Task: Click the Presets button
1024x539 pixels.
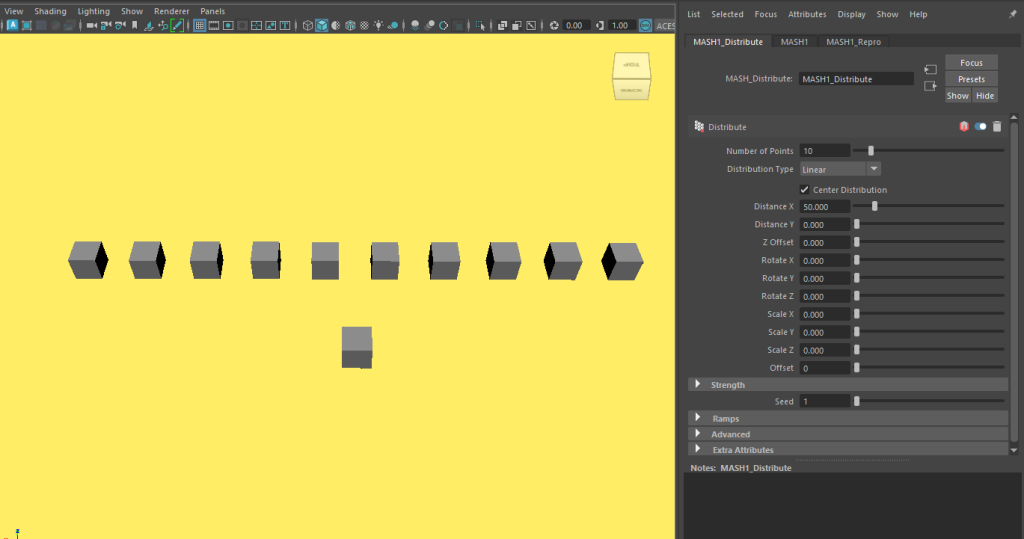Action: point(971,79)
